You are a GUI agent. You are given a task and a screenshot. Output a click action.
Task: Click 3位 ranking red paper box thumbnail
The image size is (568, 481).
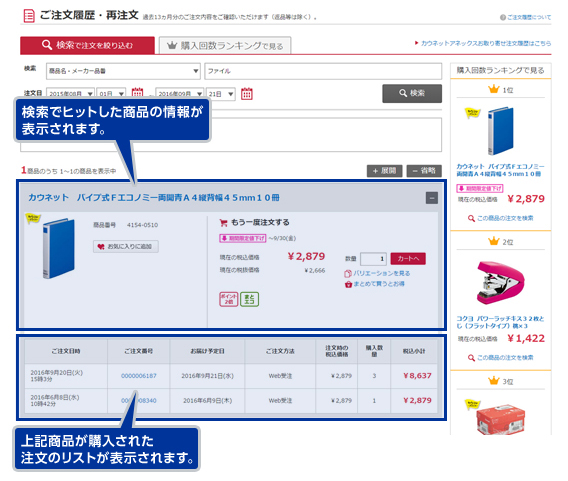(500, 420)
